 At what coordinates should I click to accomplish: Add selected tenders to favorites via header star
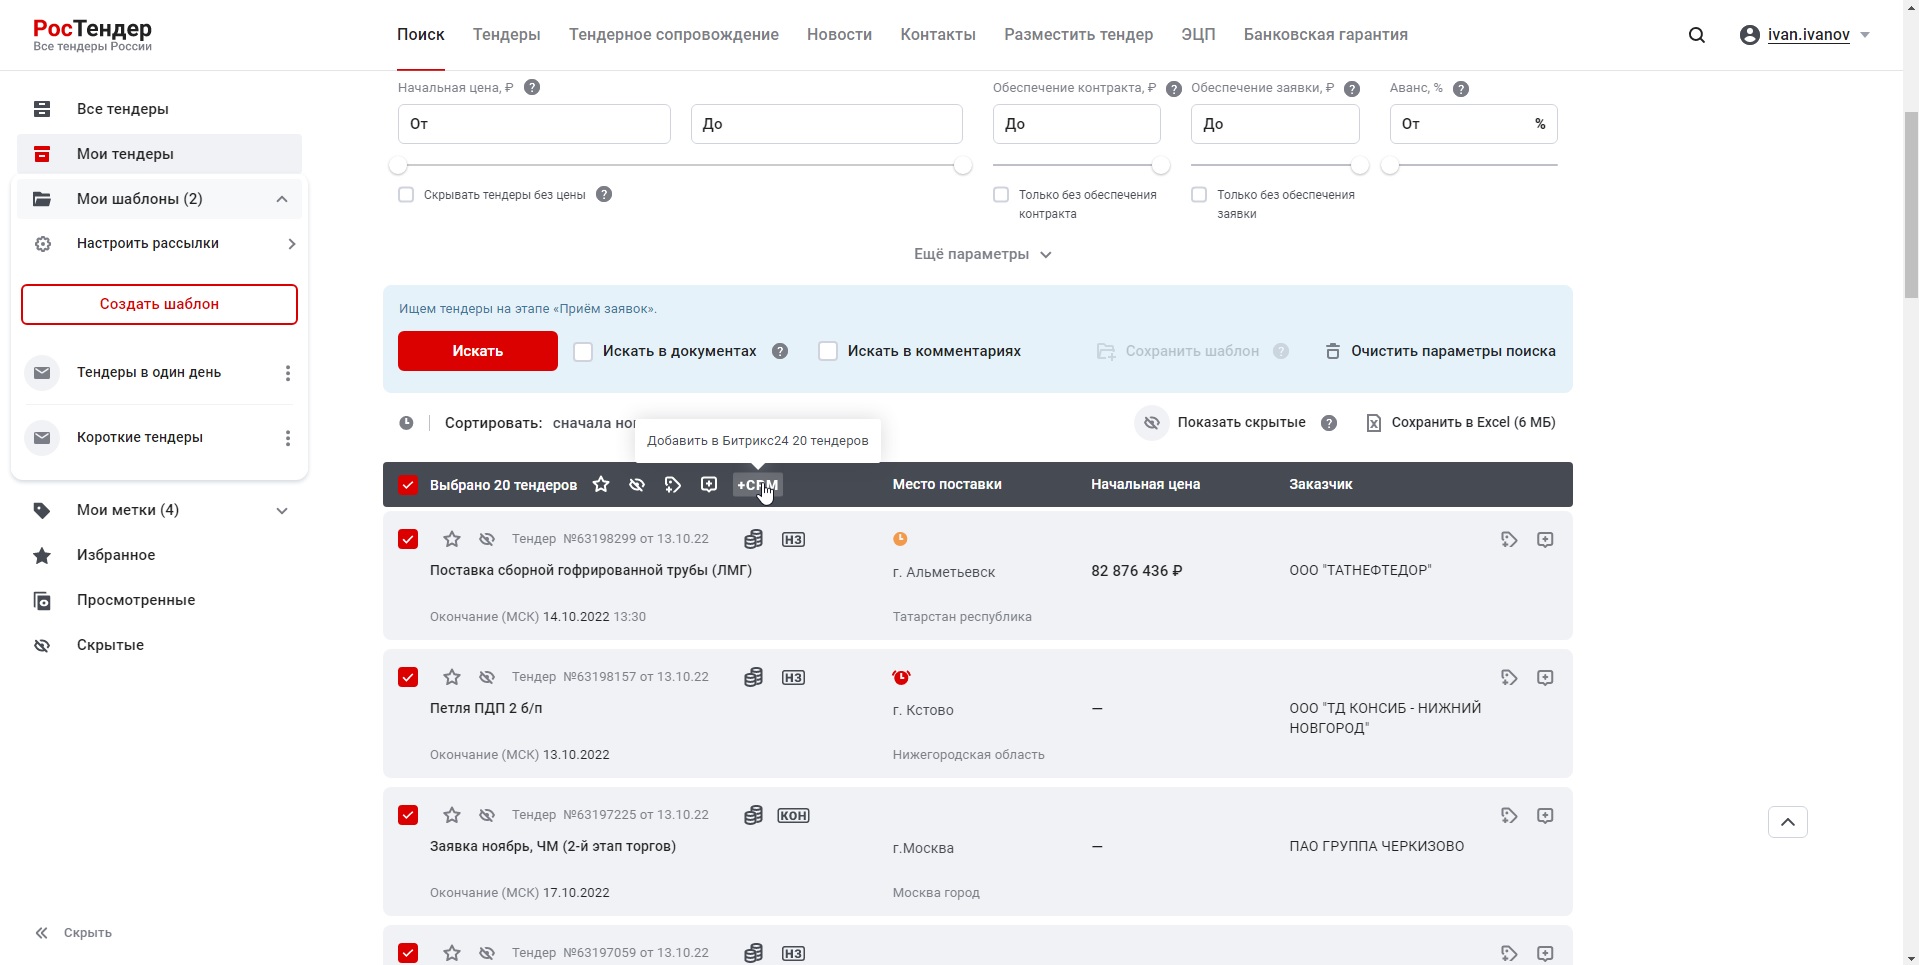pyautogui.click(x=601, y=485)
